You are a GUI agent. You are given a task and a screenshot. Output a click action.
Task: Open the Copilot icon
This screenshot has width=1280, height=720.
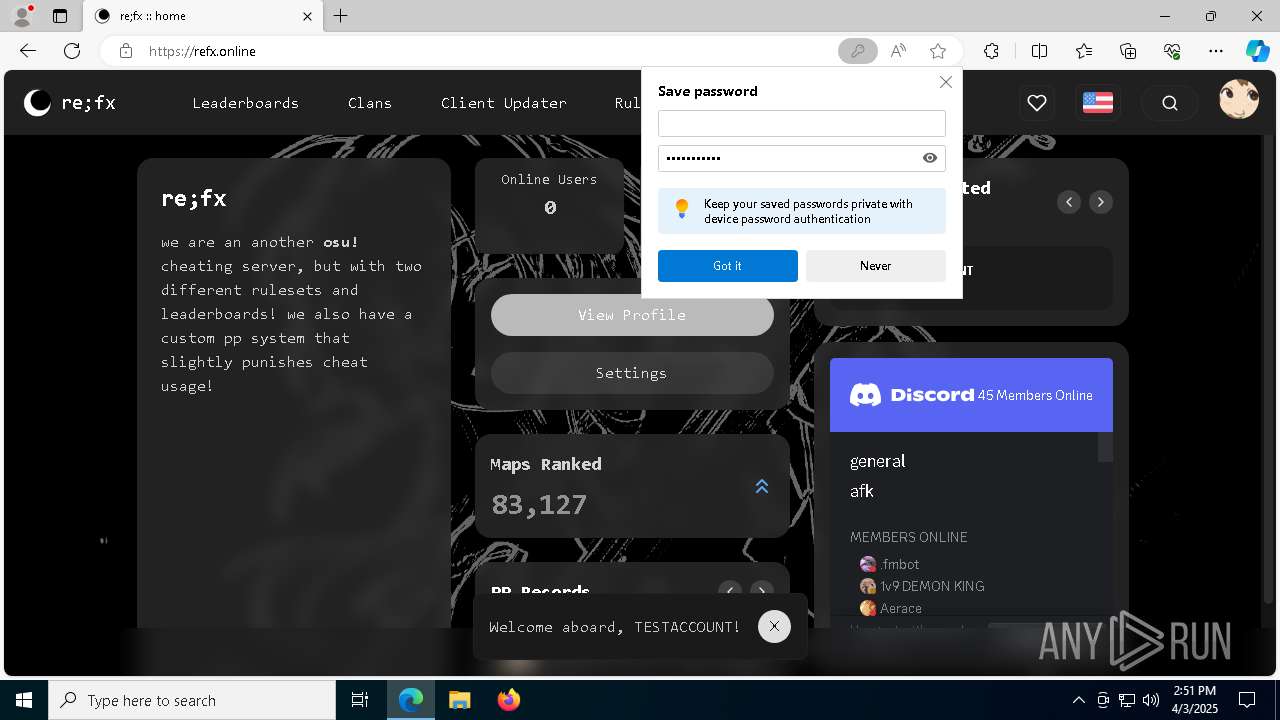pyautogui.click(x=1257, y=51)
